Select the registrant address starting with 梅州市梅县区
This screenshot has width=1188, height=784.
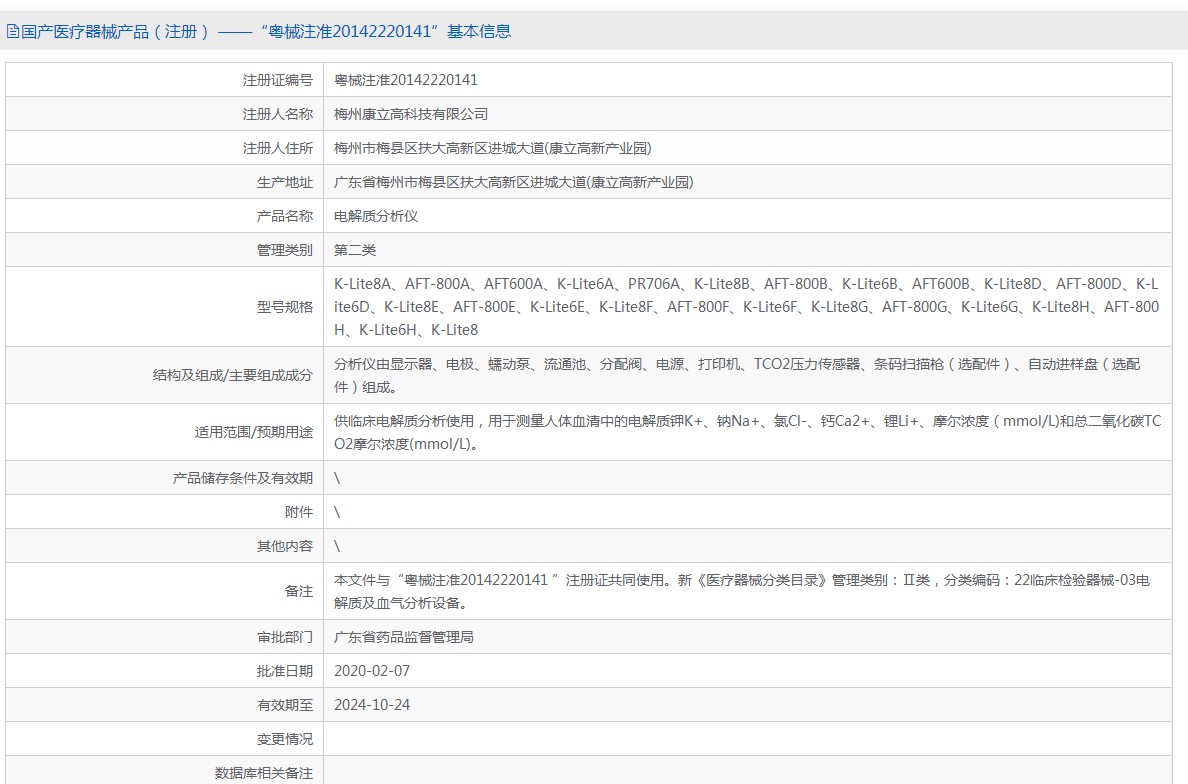coord(492,148)
